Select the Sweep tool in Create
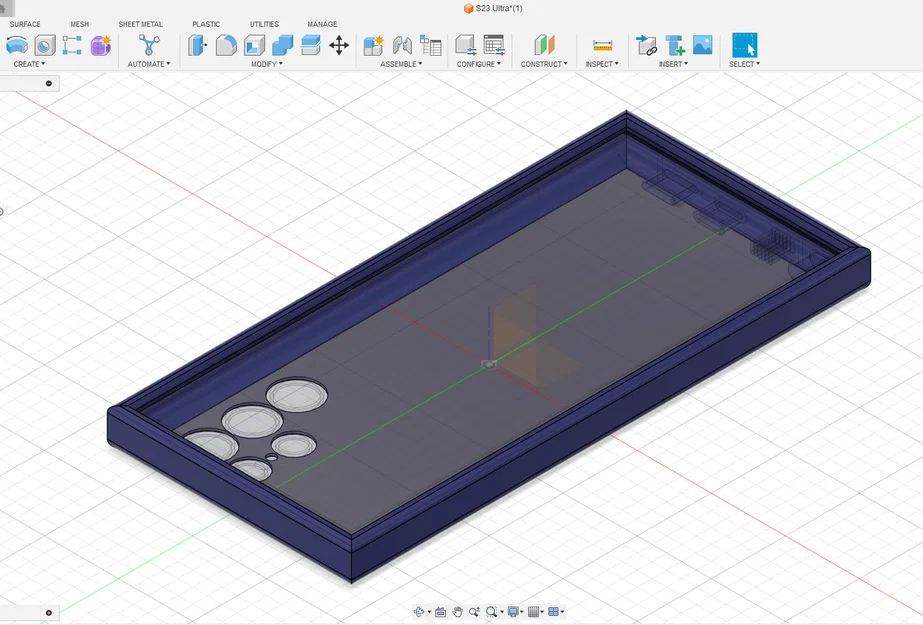The image size is (923, 625). [17, 45]
